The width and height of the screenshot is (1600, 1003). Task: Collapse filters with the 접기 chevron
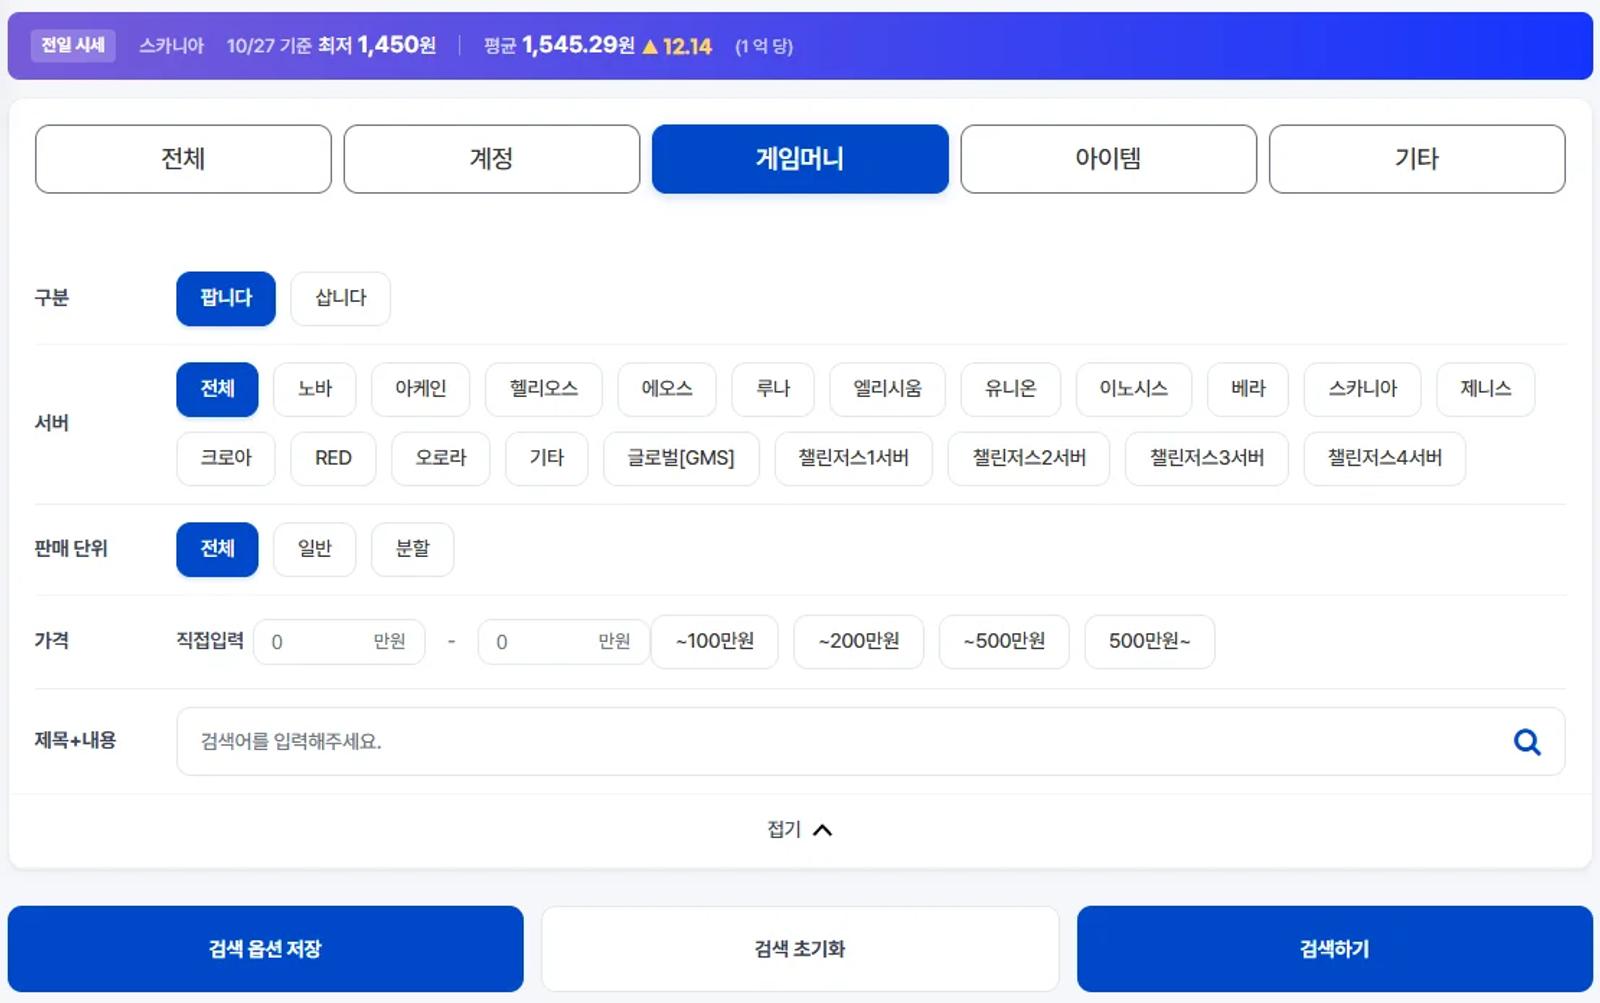(799, 830)
